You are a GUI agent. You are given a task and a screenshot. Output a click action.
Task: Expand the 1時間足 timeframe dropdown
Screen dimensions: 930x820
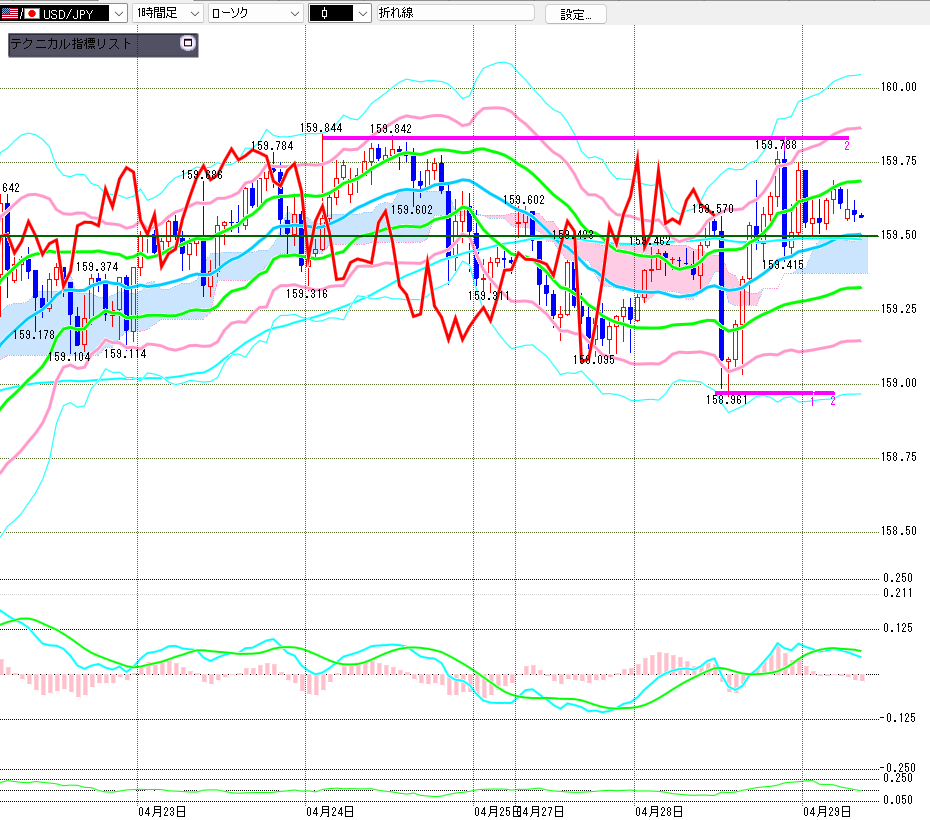194,13
